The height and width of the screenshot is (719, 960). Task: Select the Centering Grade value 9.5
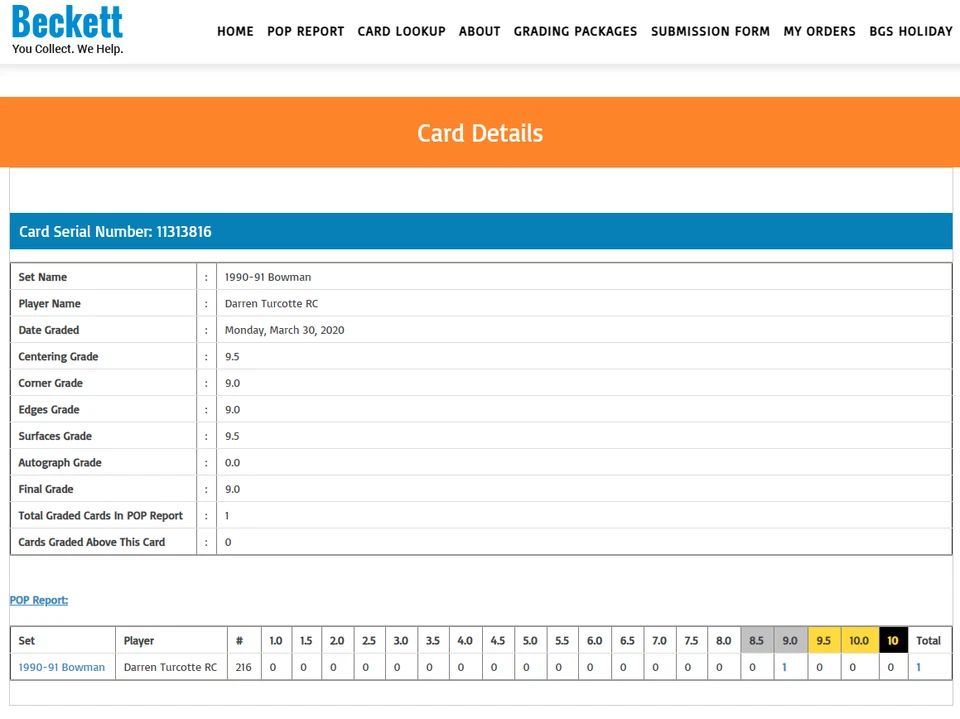(232, 356)
